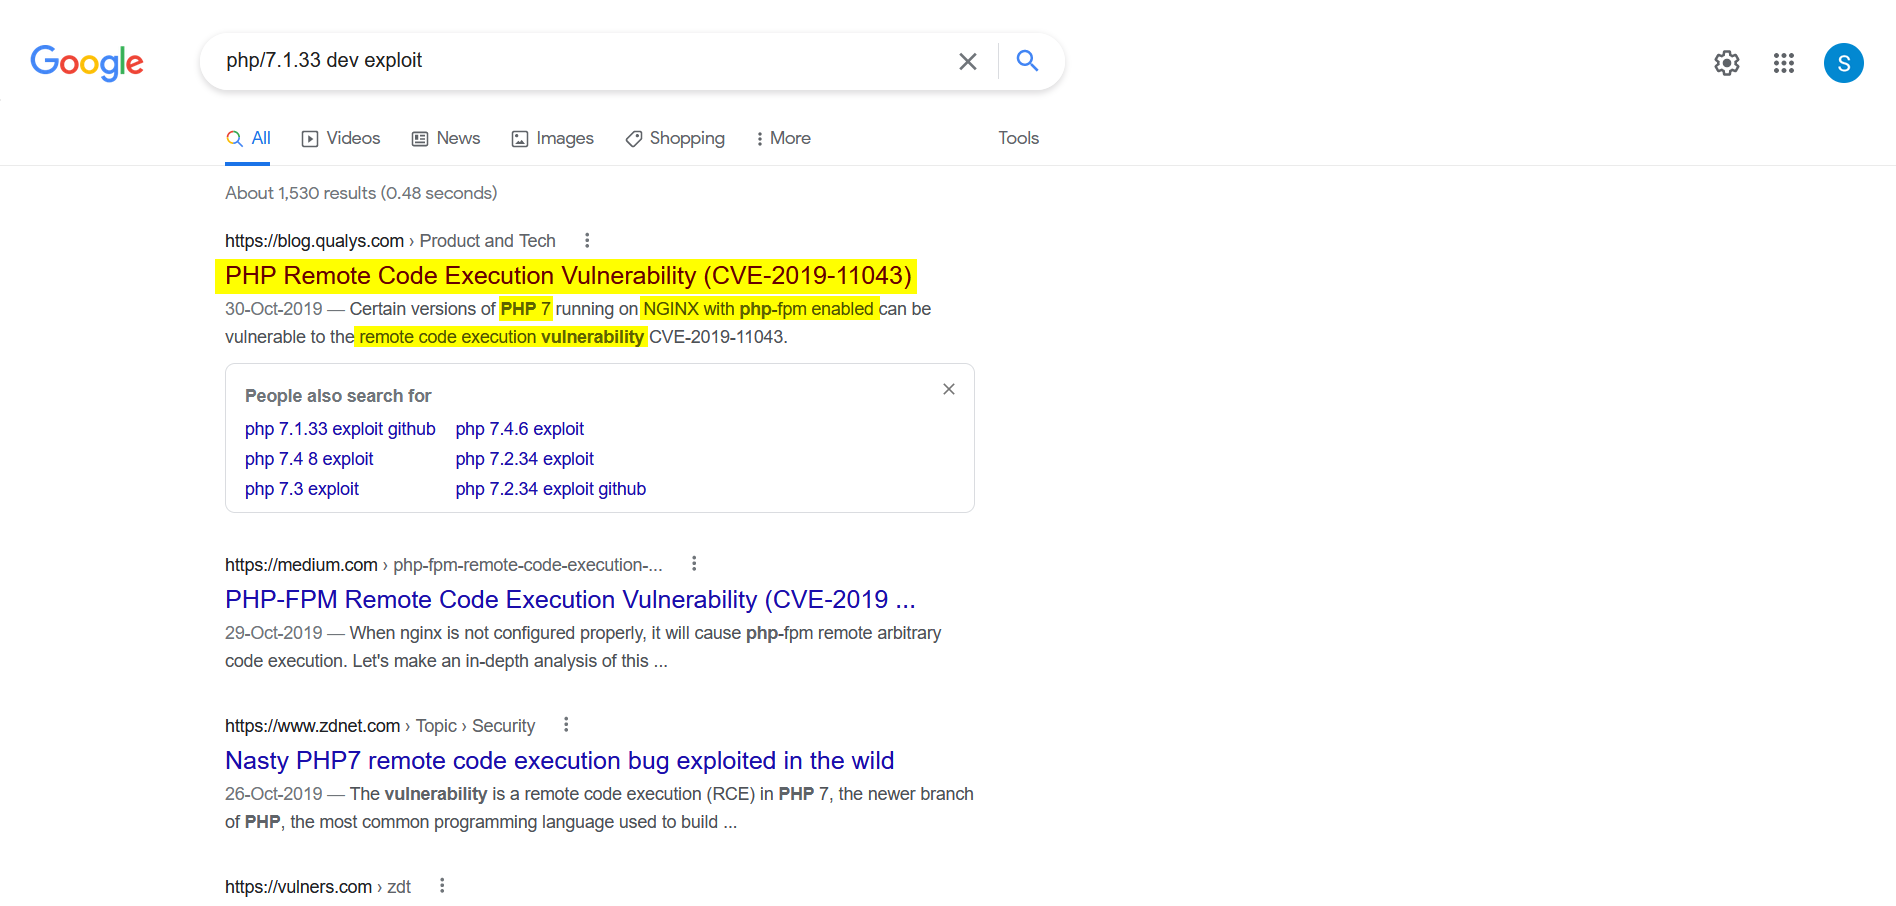The width and height of the screenshot is (1896, 906).
Task: Open the PHP Remote Code Execution result
Action: tap(565, 275)
